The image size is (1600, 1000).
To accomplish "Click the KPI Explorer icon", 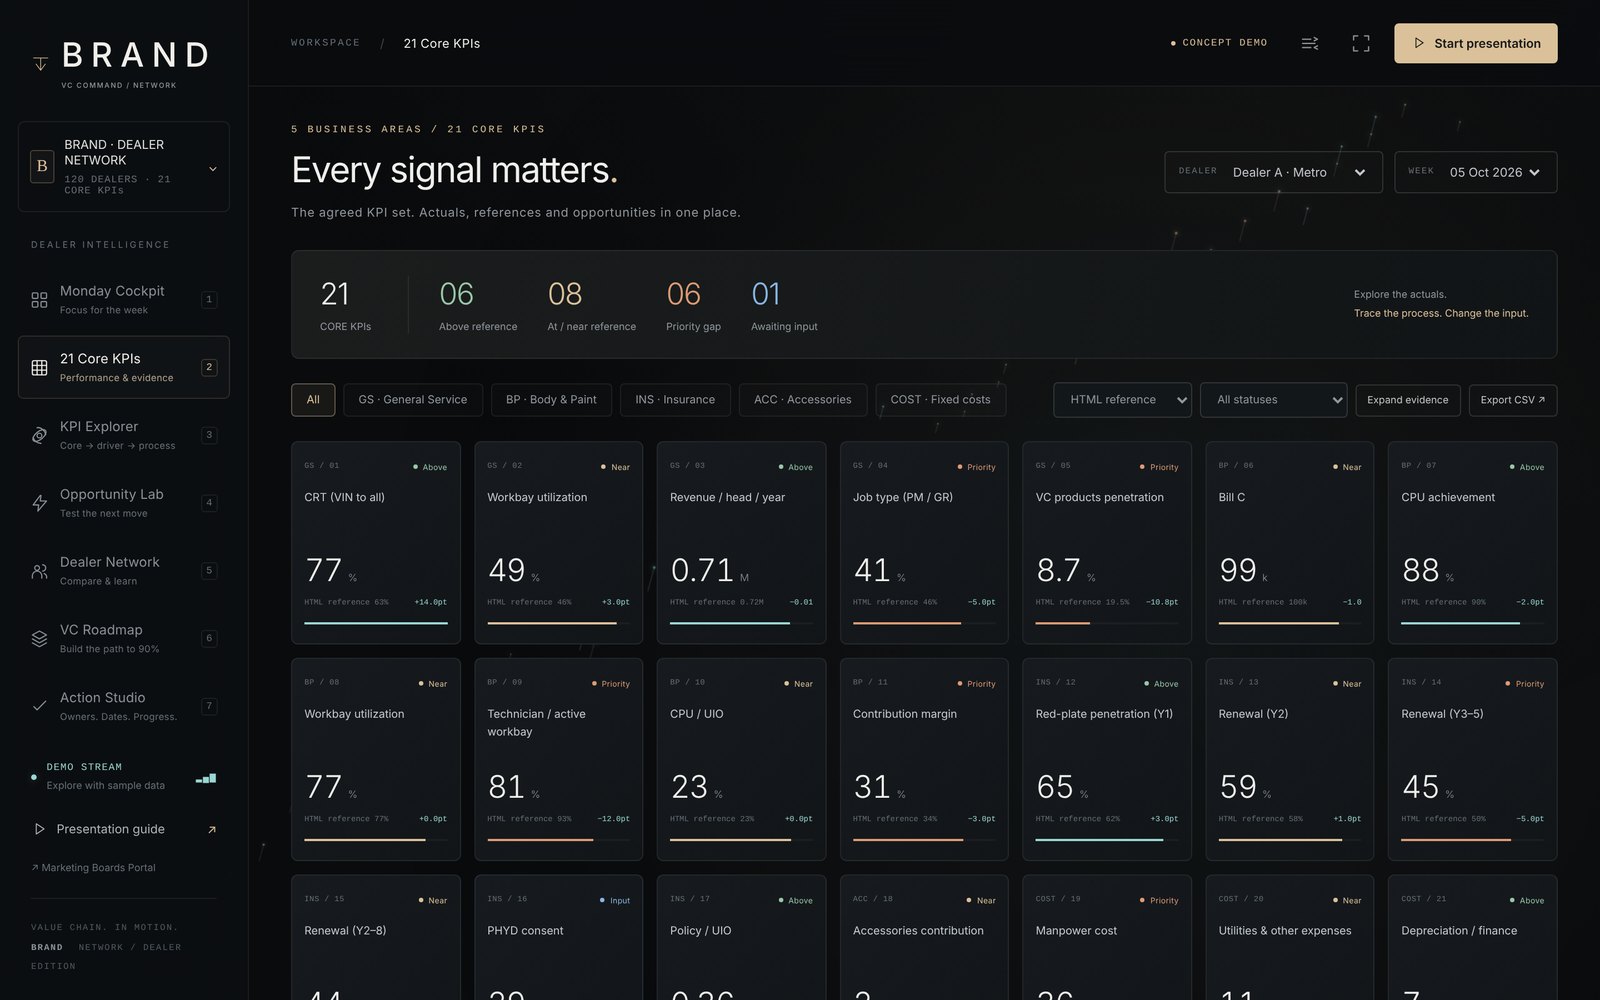I will [39, 435].
